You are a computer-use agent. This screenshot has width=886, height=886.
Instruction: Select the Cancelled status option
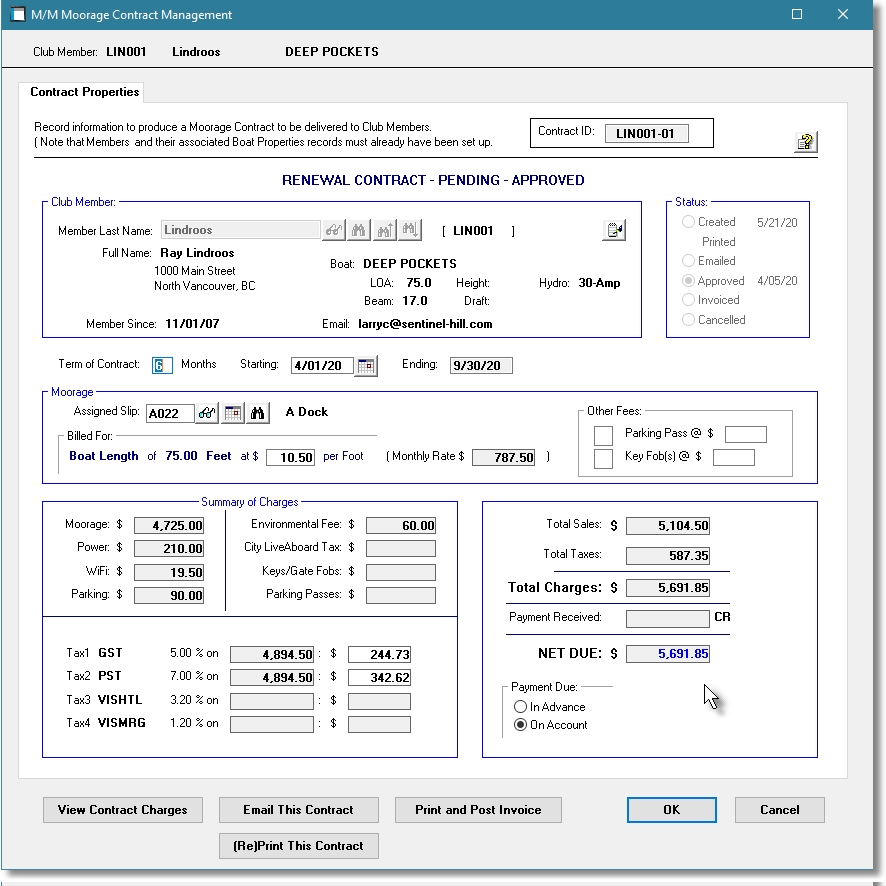[x=688, y=320]
